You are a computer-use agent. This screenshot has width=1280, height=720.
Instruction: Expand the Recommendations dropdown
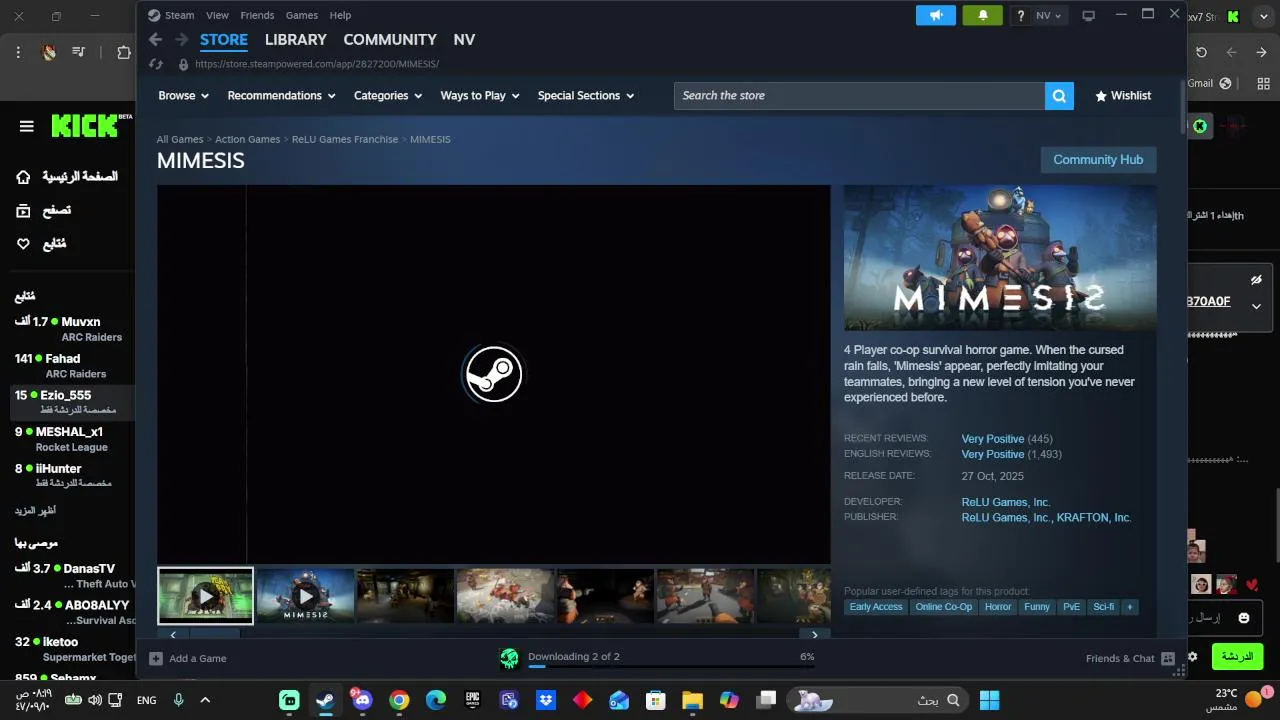click(x=281, y=96)
